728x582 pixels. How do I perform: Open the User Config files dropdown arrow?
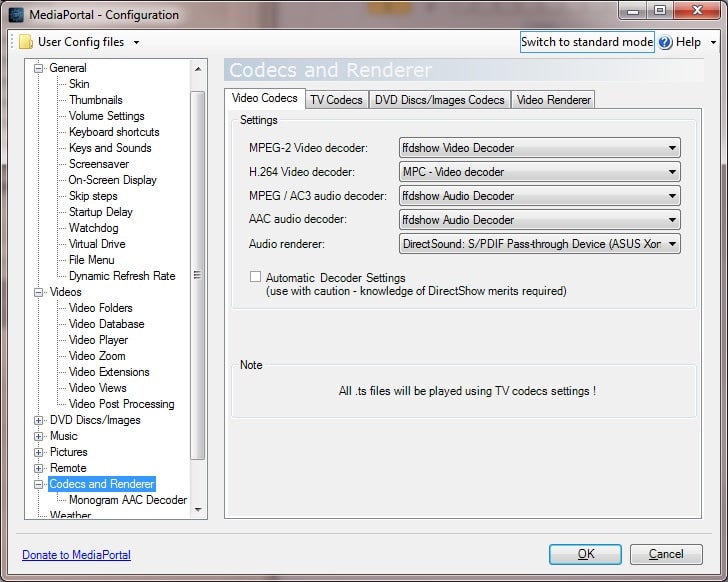pos(136,43)
